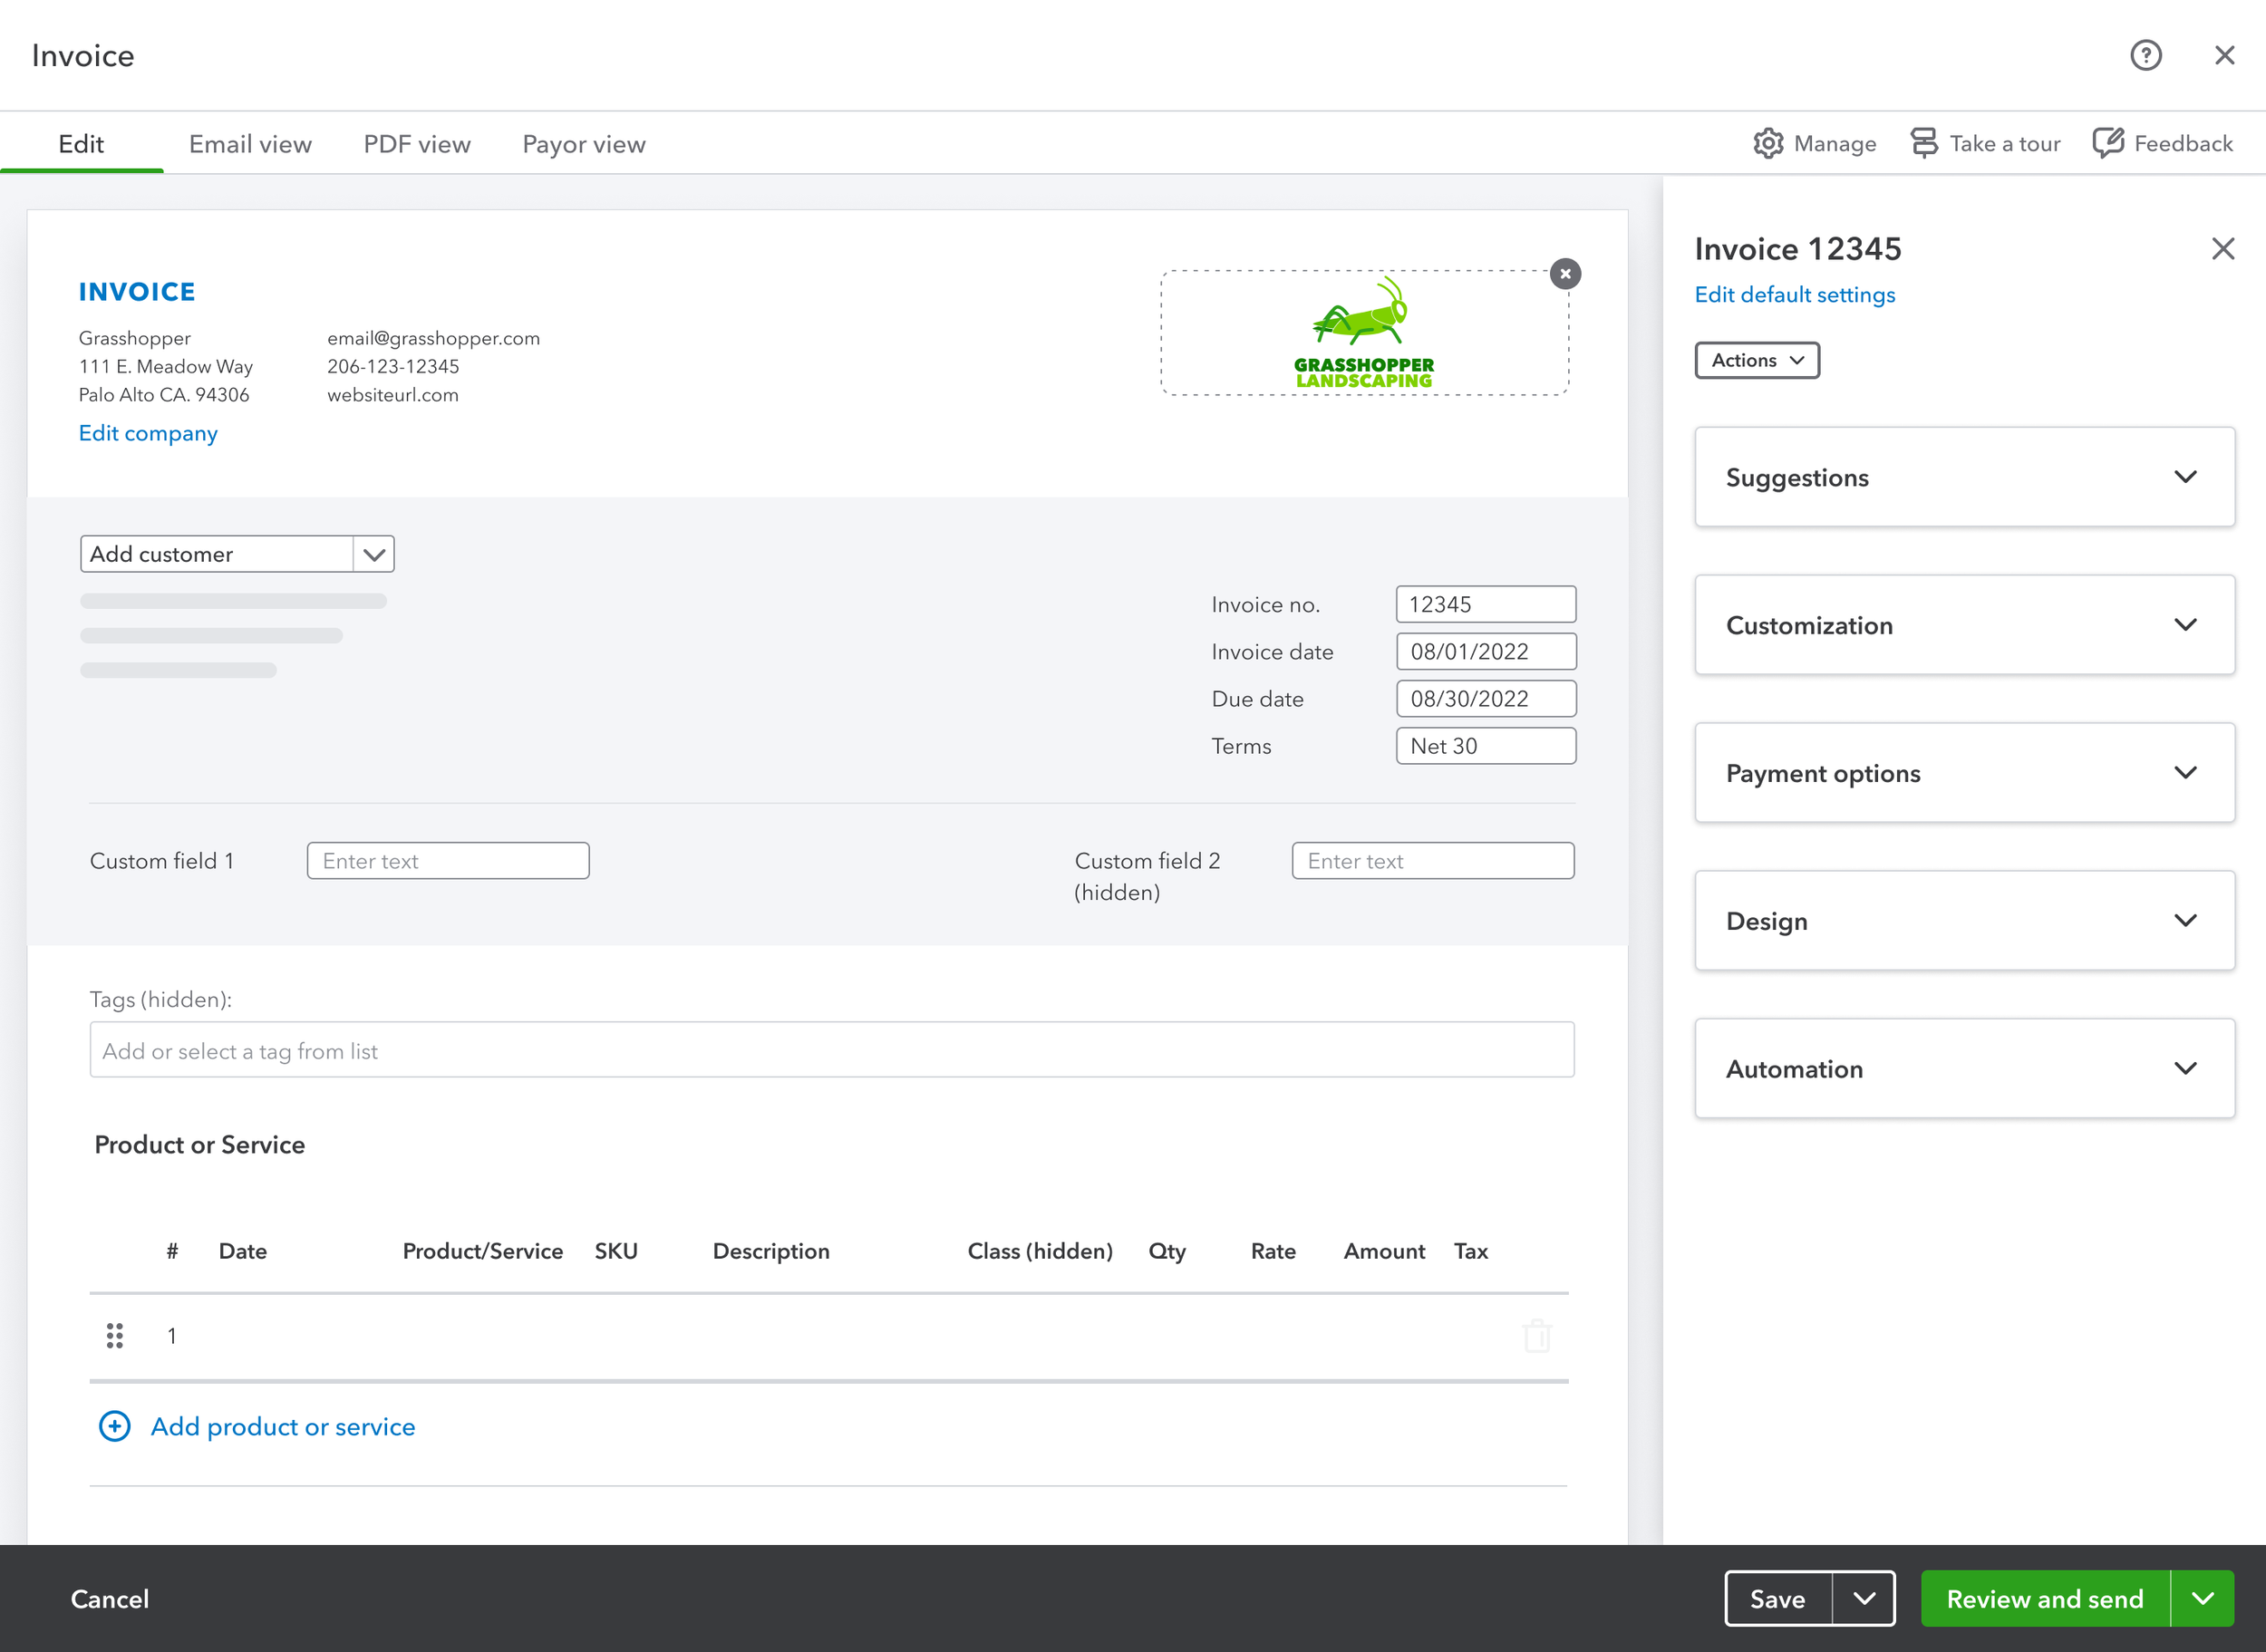
Task: Remove the Grasshopper logo using x icon
Action: 1565,274
